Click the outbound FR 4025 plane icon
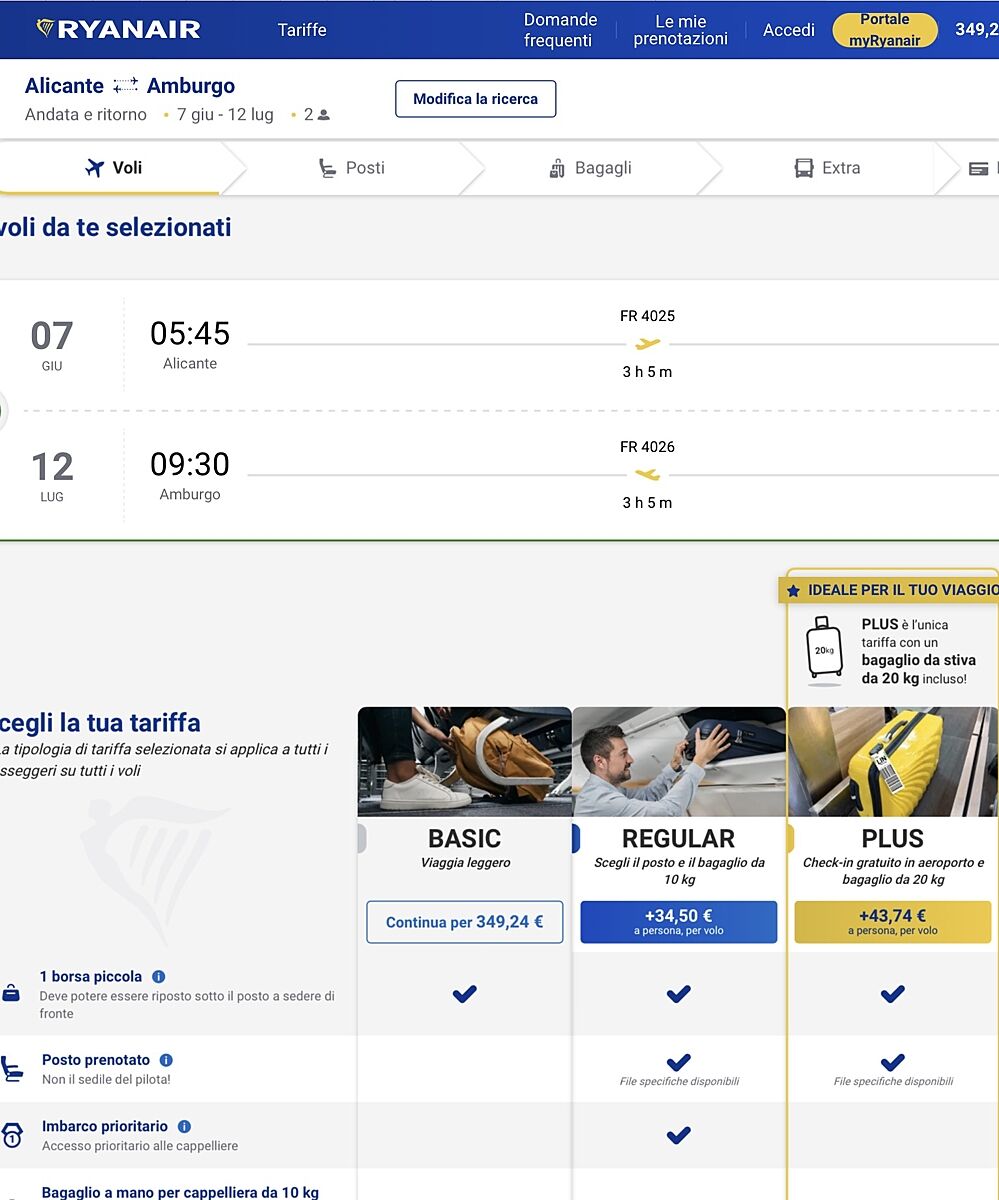The width and height of the screenshot is (999, 1200). click(x=648, y=344)
